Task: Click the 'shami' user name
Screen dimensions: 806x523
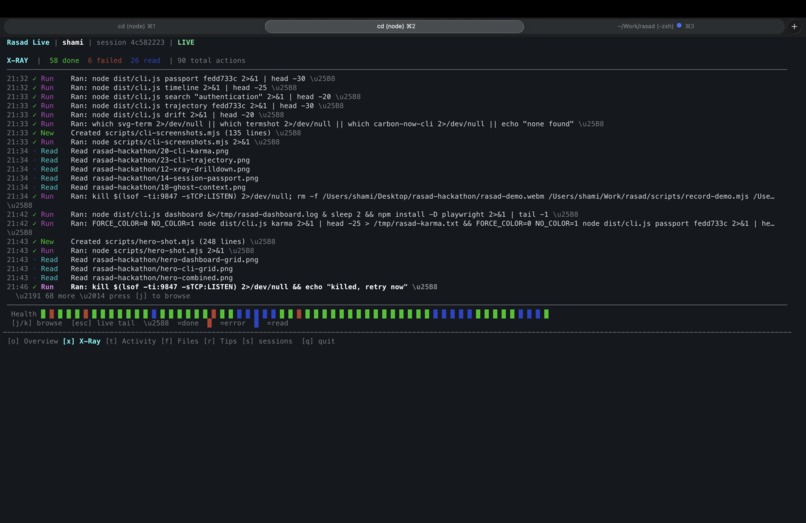Action: pos(72,43)
